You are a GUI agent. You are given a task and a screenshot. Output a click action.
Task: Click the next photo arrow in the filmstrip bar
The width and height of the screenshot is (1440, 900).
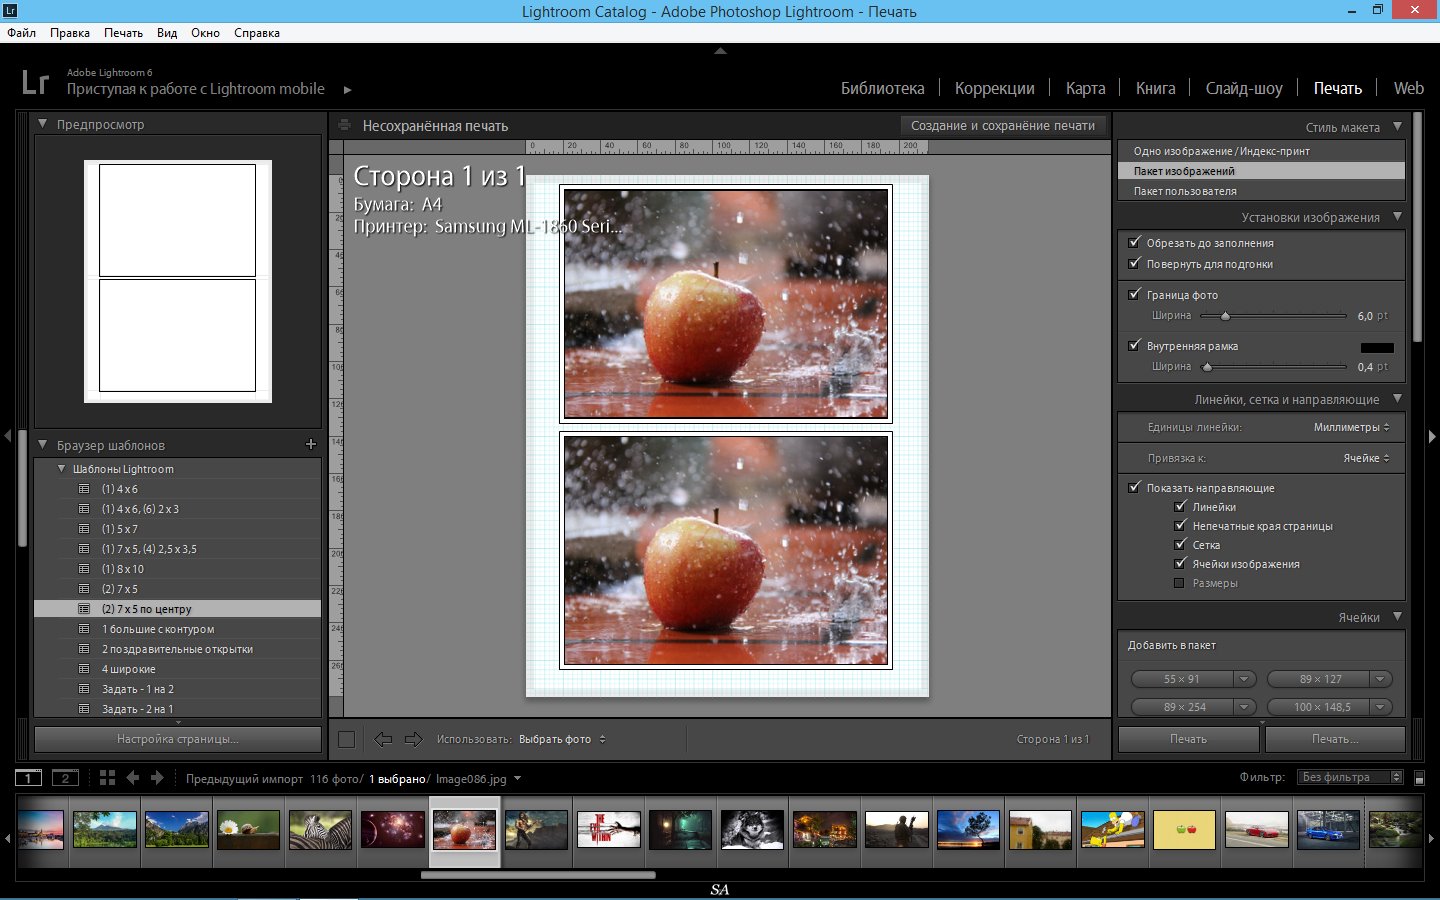(157, 777)
